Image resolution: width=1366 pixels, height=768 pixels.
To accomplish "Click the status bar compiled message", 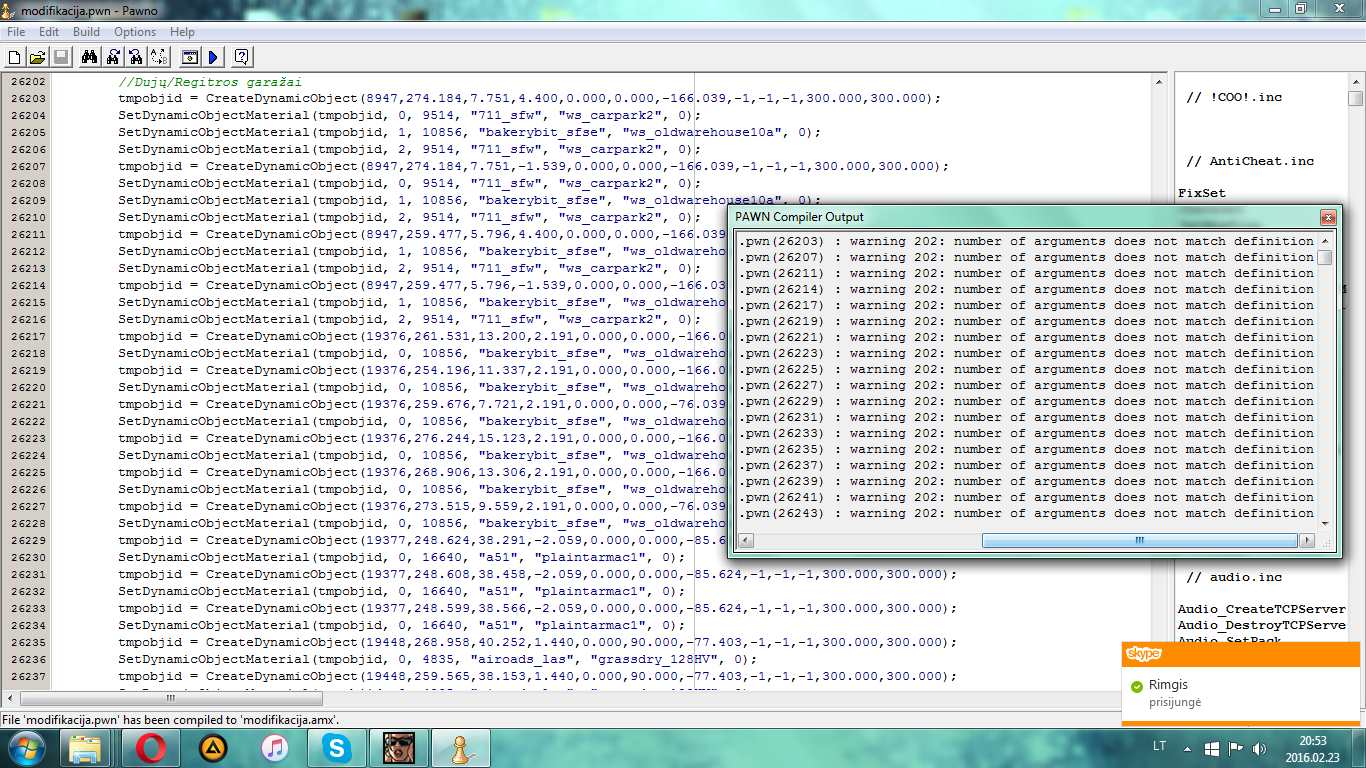I will coord(170,719).
